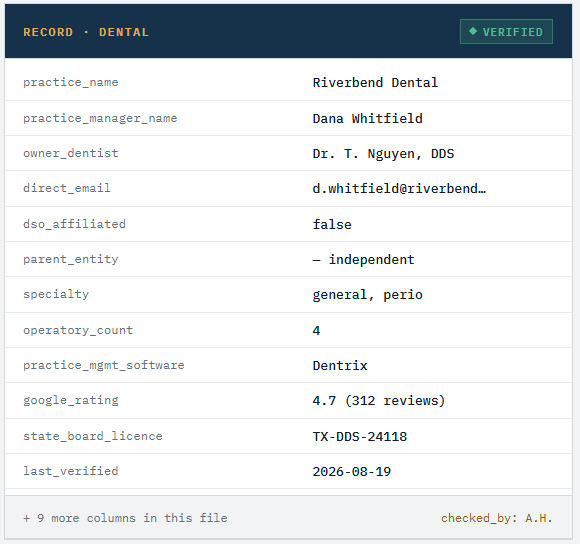Click Dentrix practice management software value
The image size is (580, 544).
click(340, 366)
